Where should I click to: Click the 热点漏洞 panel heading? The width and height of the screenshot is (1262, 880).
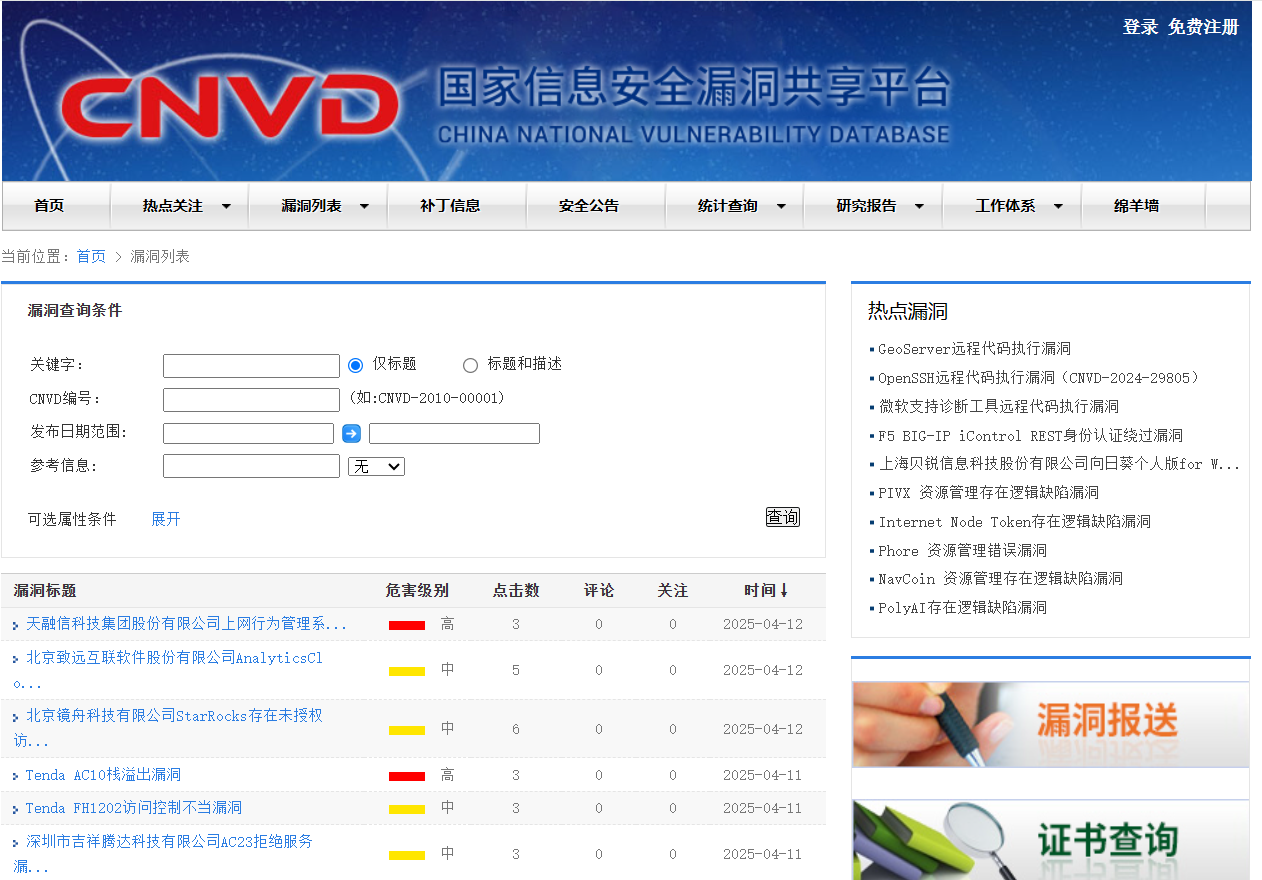coord(907,311)
